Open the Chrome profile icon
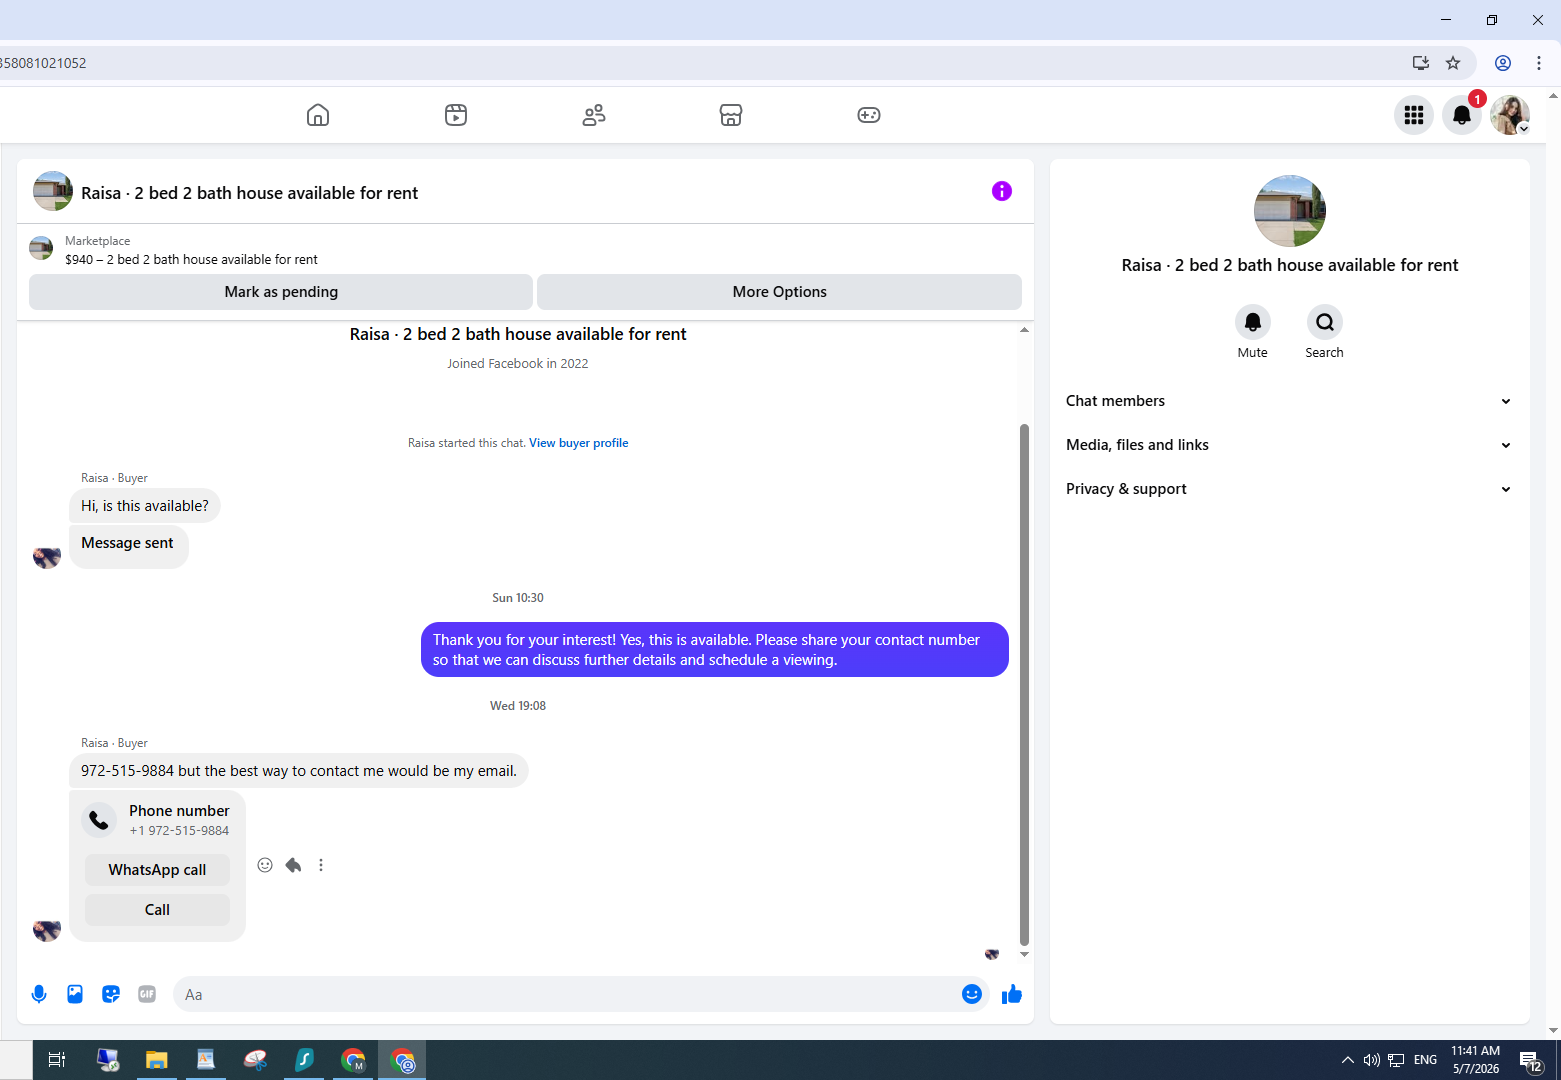 pos(1503,63)
